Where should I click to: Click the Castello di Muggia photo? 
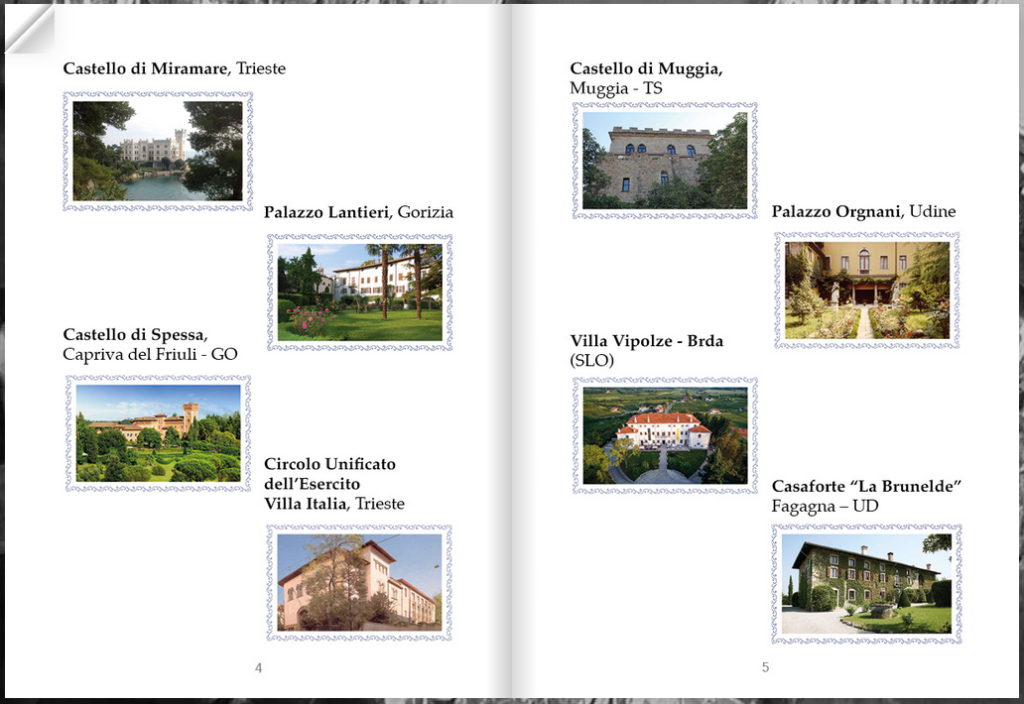point(665,161)
